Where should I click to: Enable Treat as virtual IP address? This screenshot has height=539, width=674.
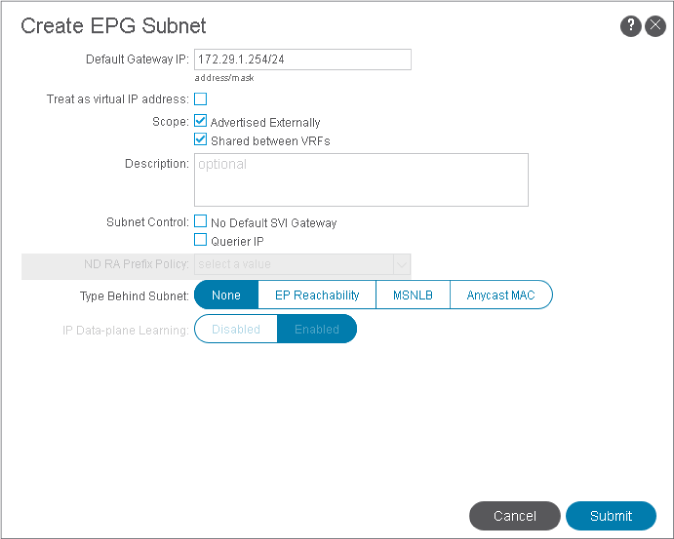[200, 99]
